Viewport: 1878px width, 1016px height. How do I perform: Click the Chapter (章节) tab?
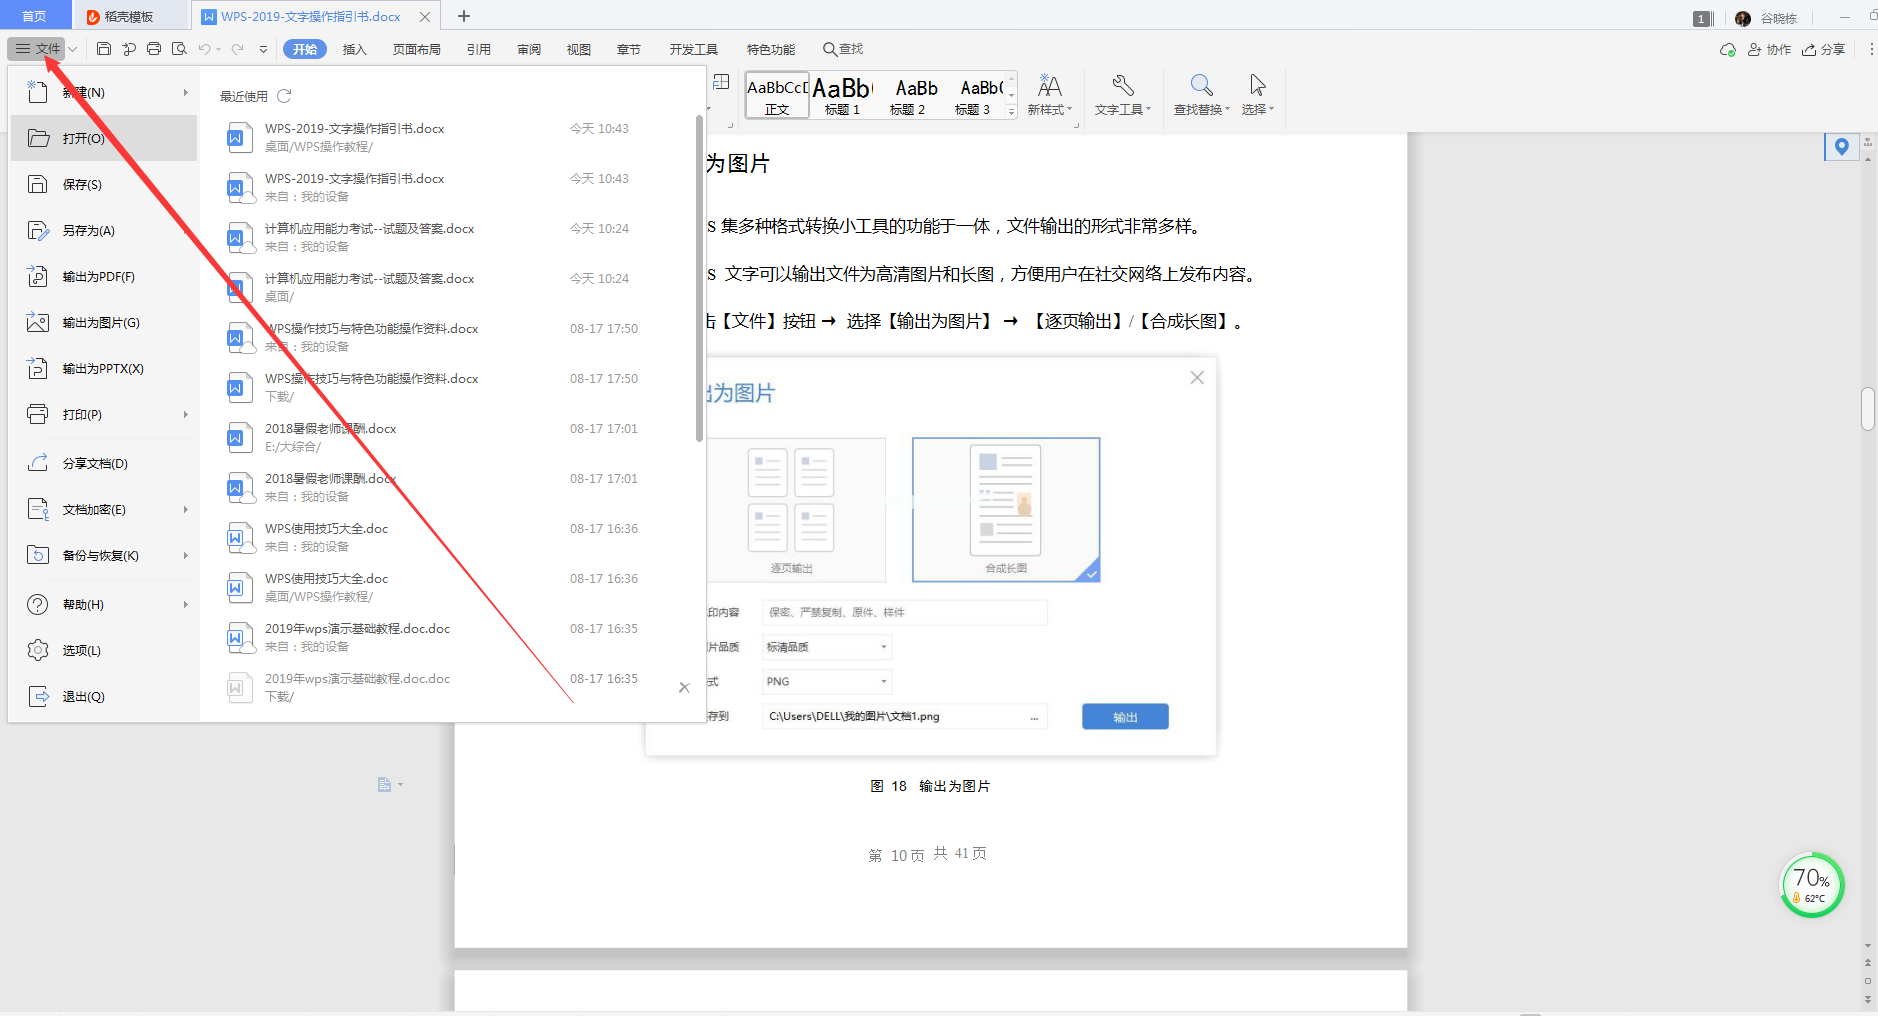pyautogui.click(x=629, y=49)
